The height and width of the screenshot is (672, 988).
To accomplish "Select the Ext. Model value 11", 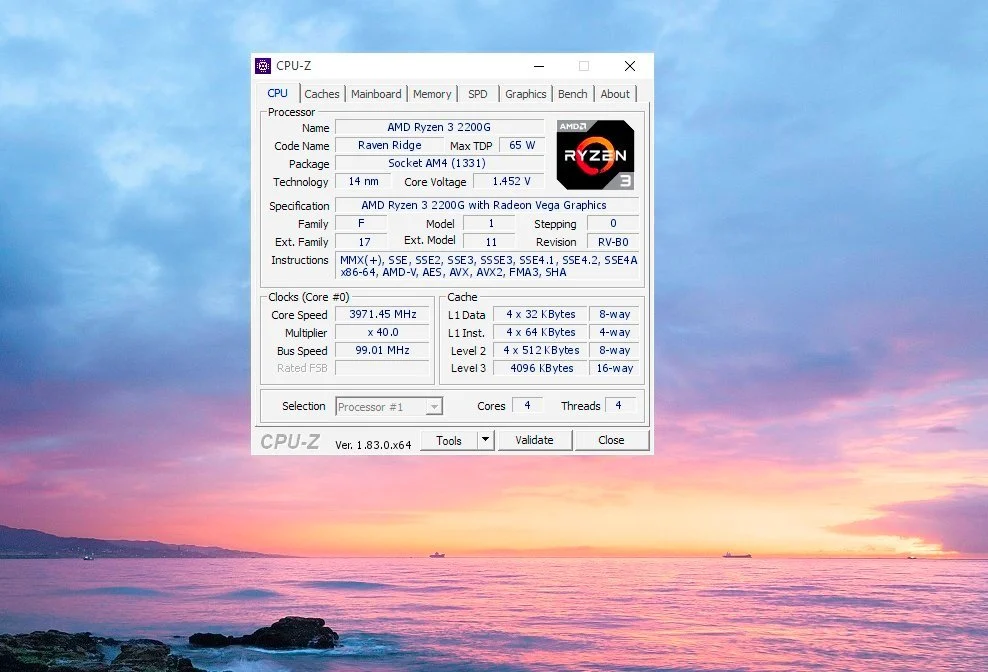I will (x=490, y=241).
